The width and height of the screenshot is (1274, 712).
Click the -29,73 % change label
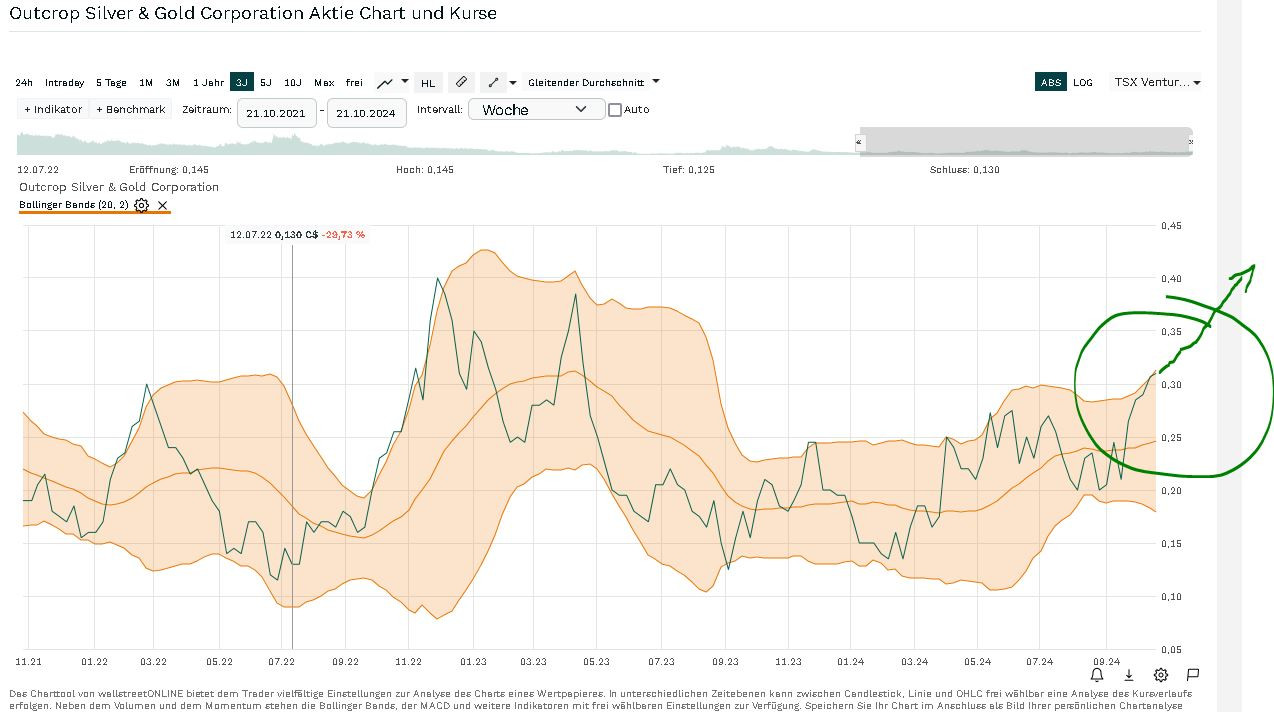coord(343,235)
